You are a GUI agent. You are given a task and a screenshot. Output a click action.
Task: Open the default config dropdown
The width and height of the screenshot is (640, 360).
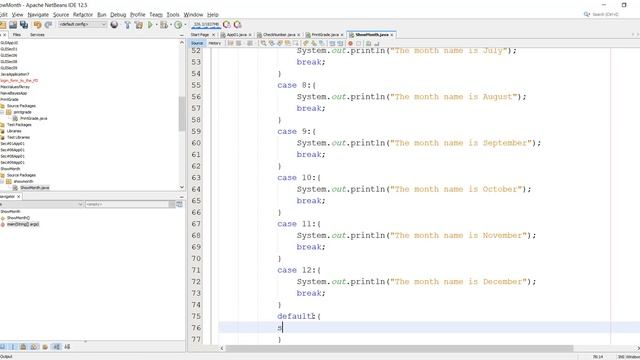(x=82, y=24)
